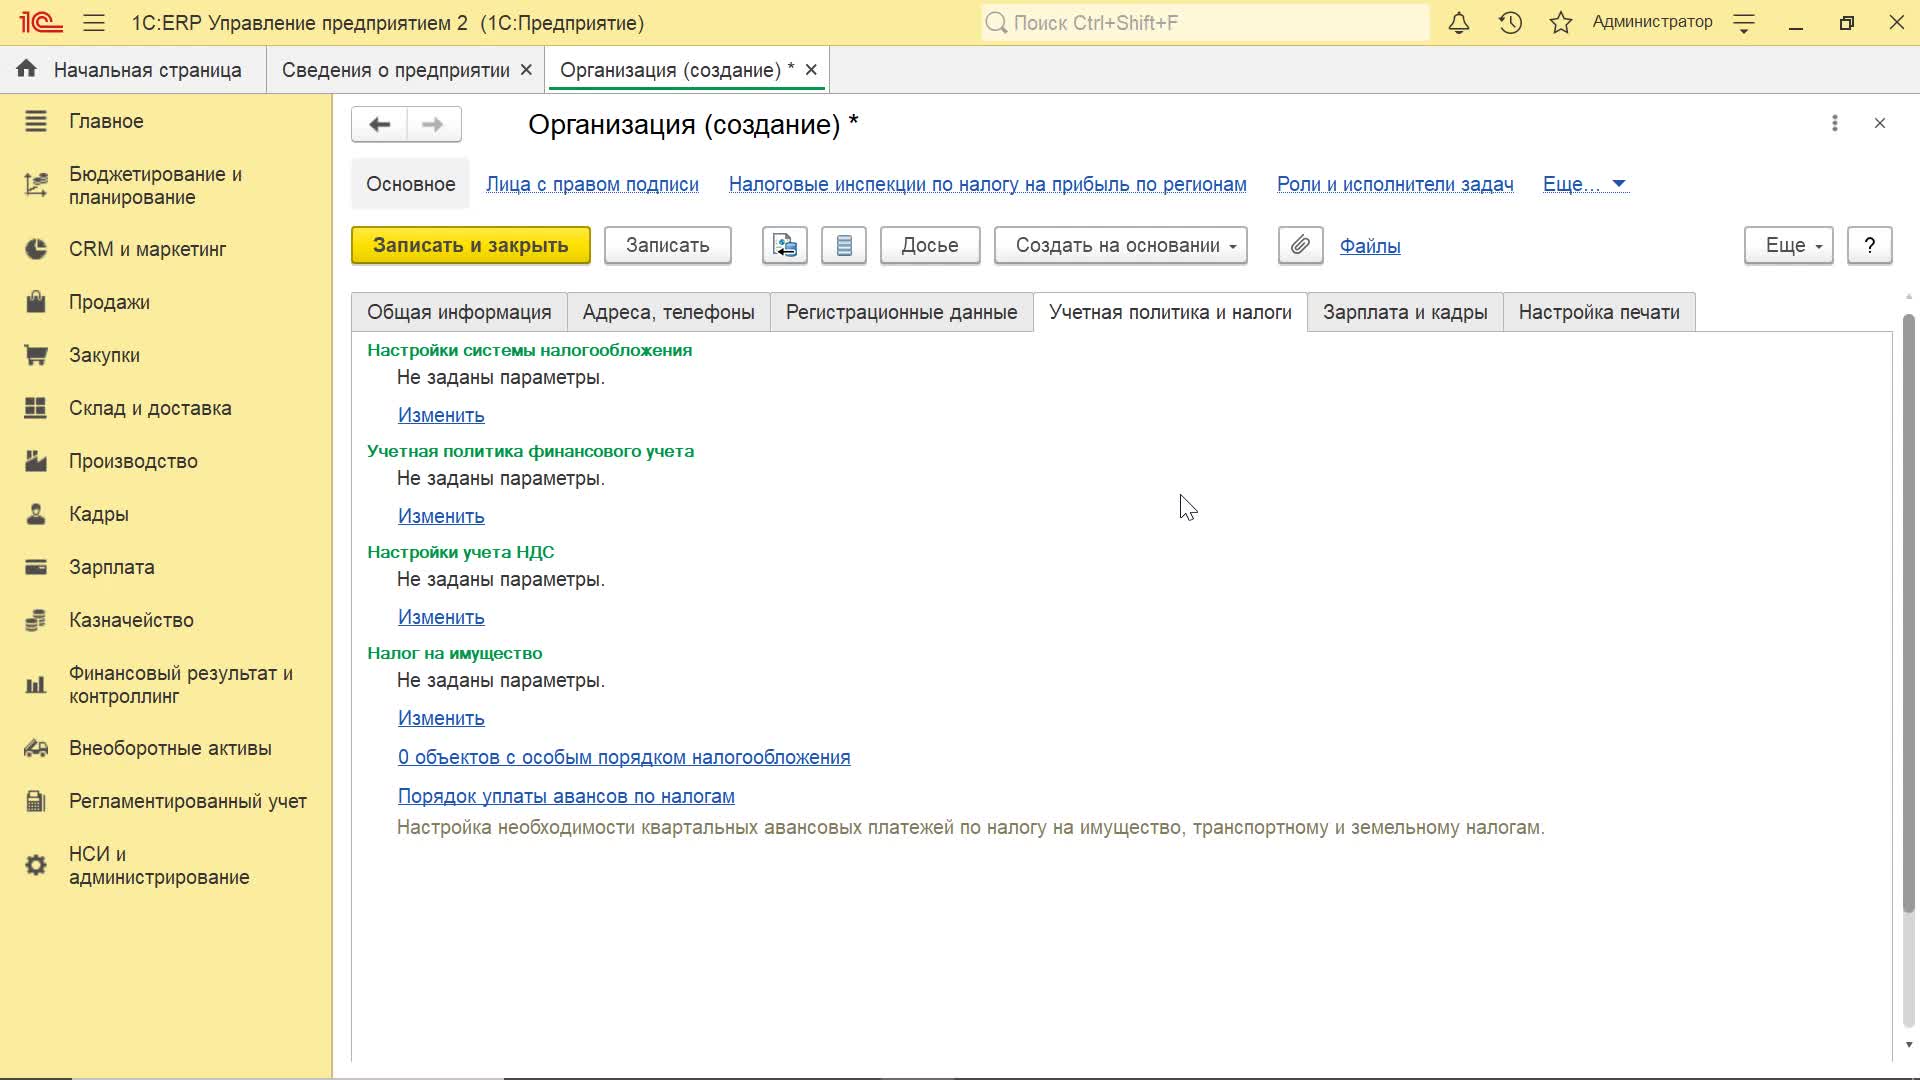Open favorites star icon
The image size is (1920, 1080).
[1561, 22]
